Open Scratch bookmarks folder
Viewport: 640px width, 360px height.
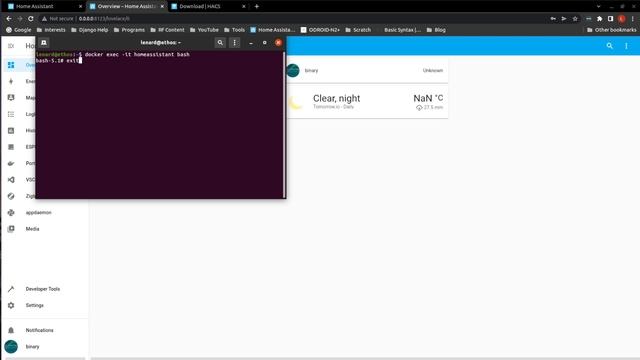358,30
